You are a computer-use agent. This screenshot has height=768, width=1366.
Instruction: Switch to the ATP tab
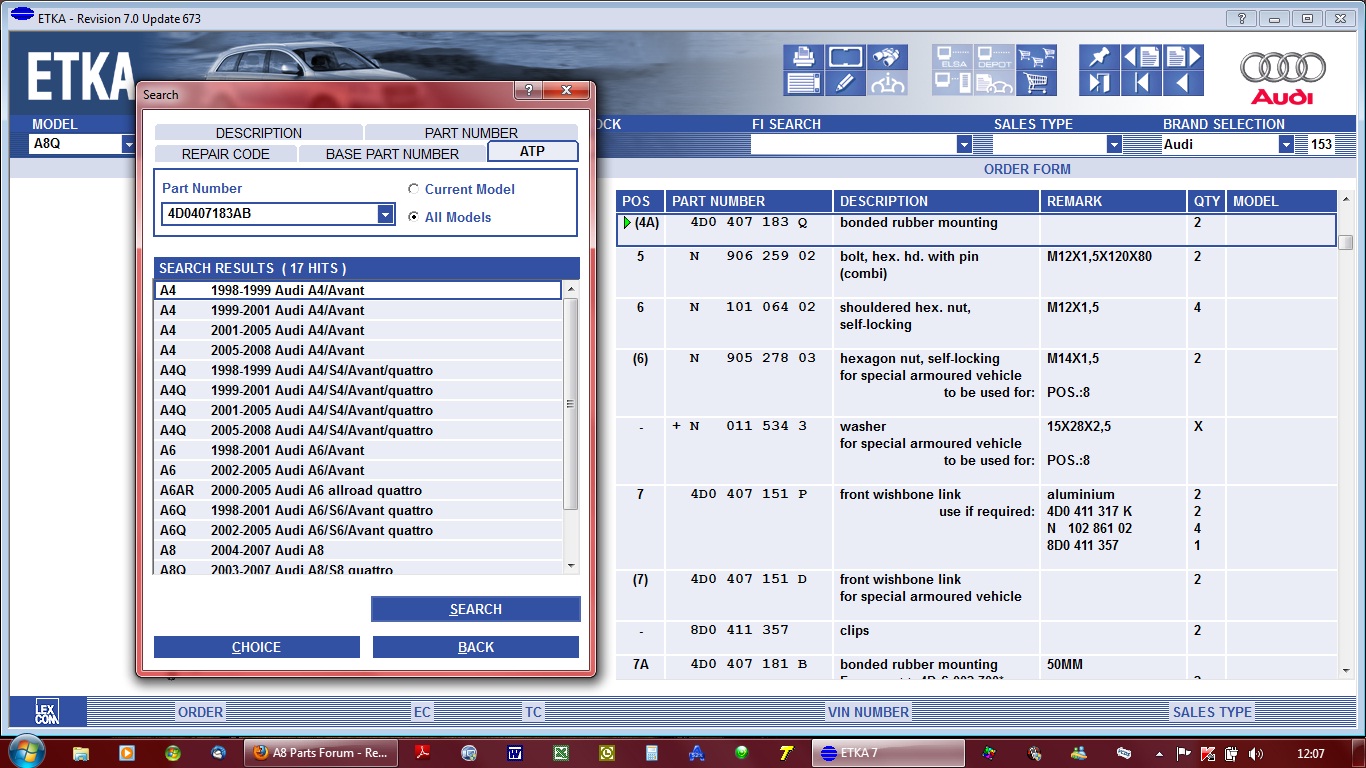pos(533,152)
